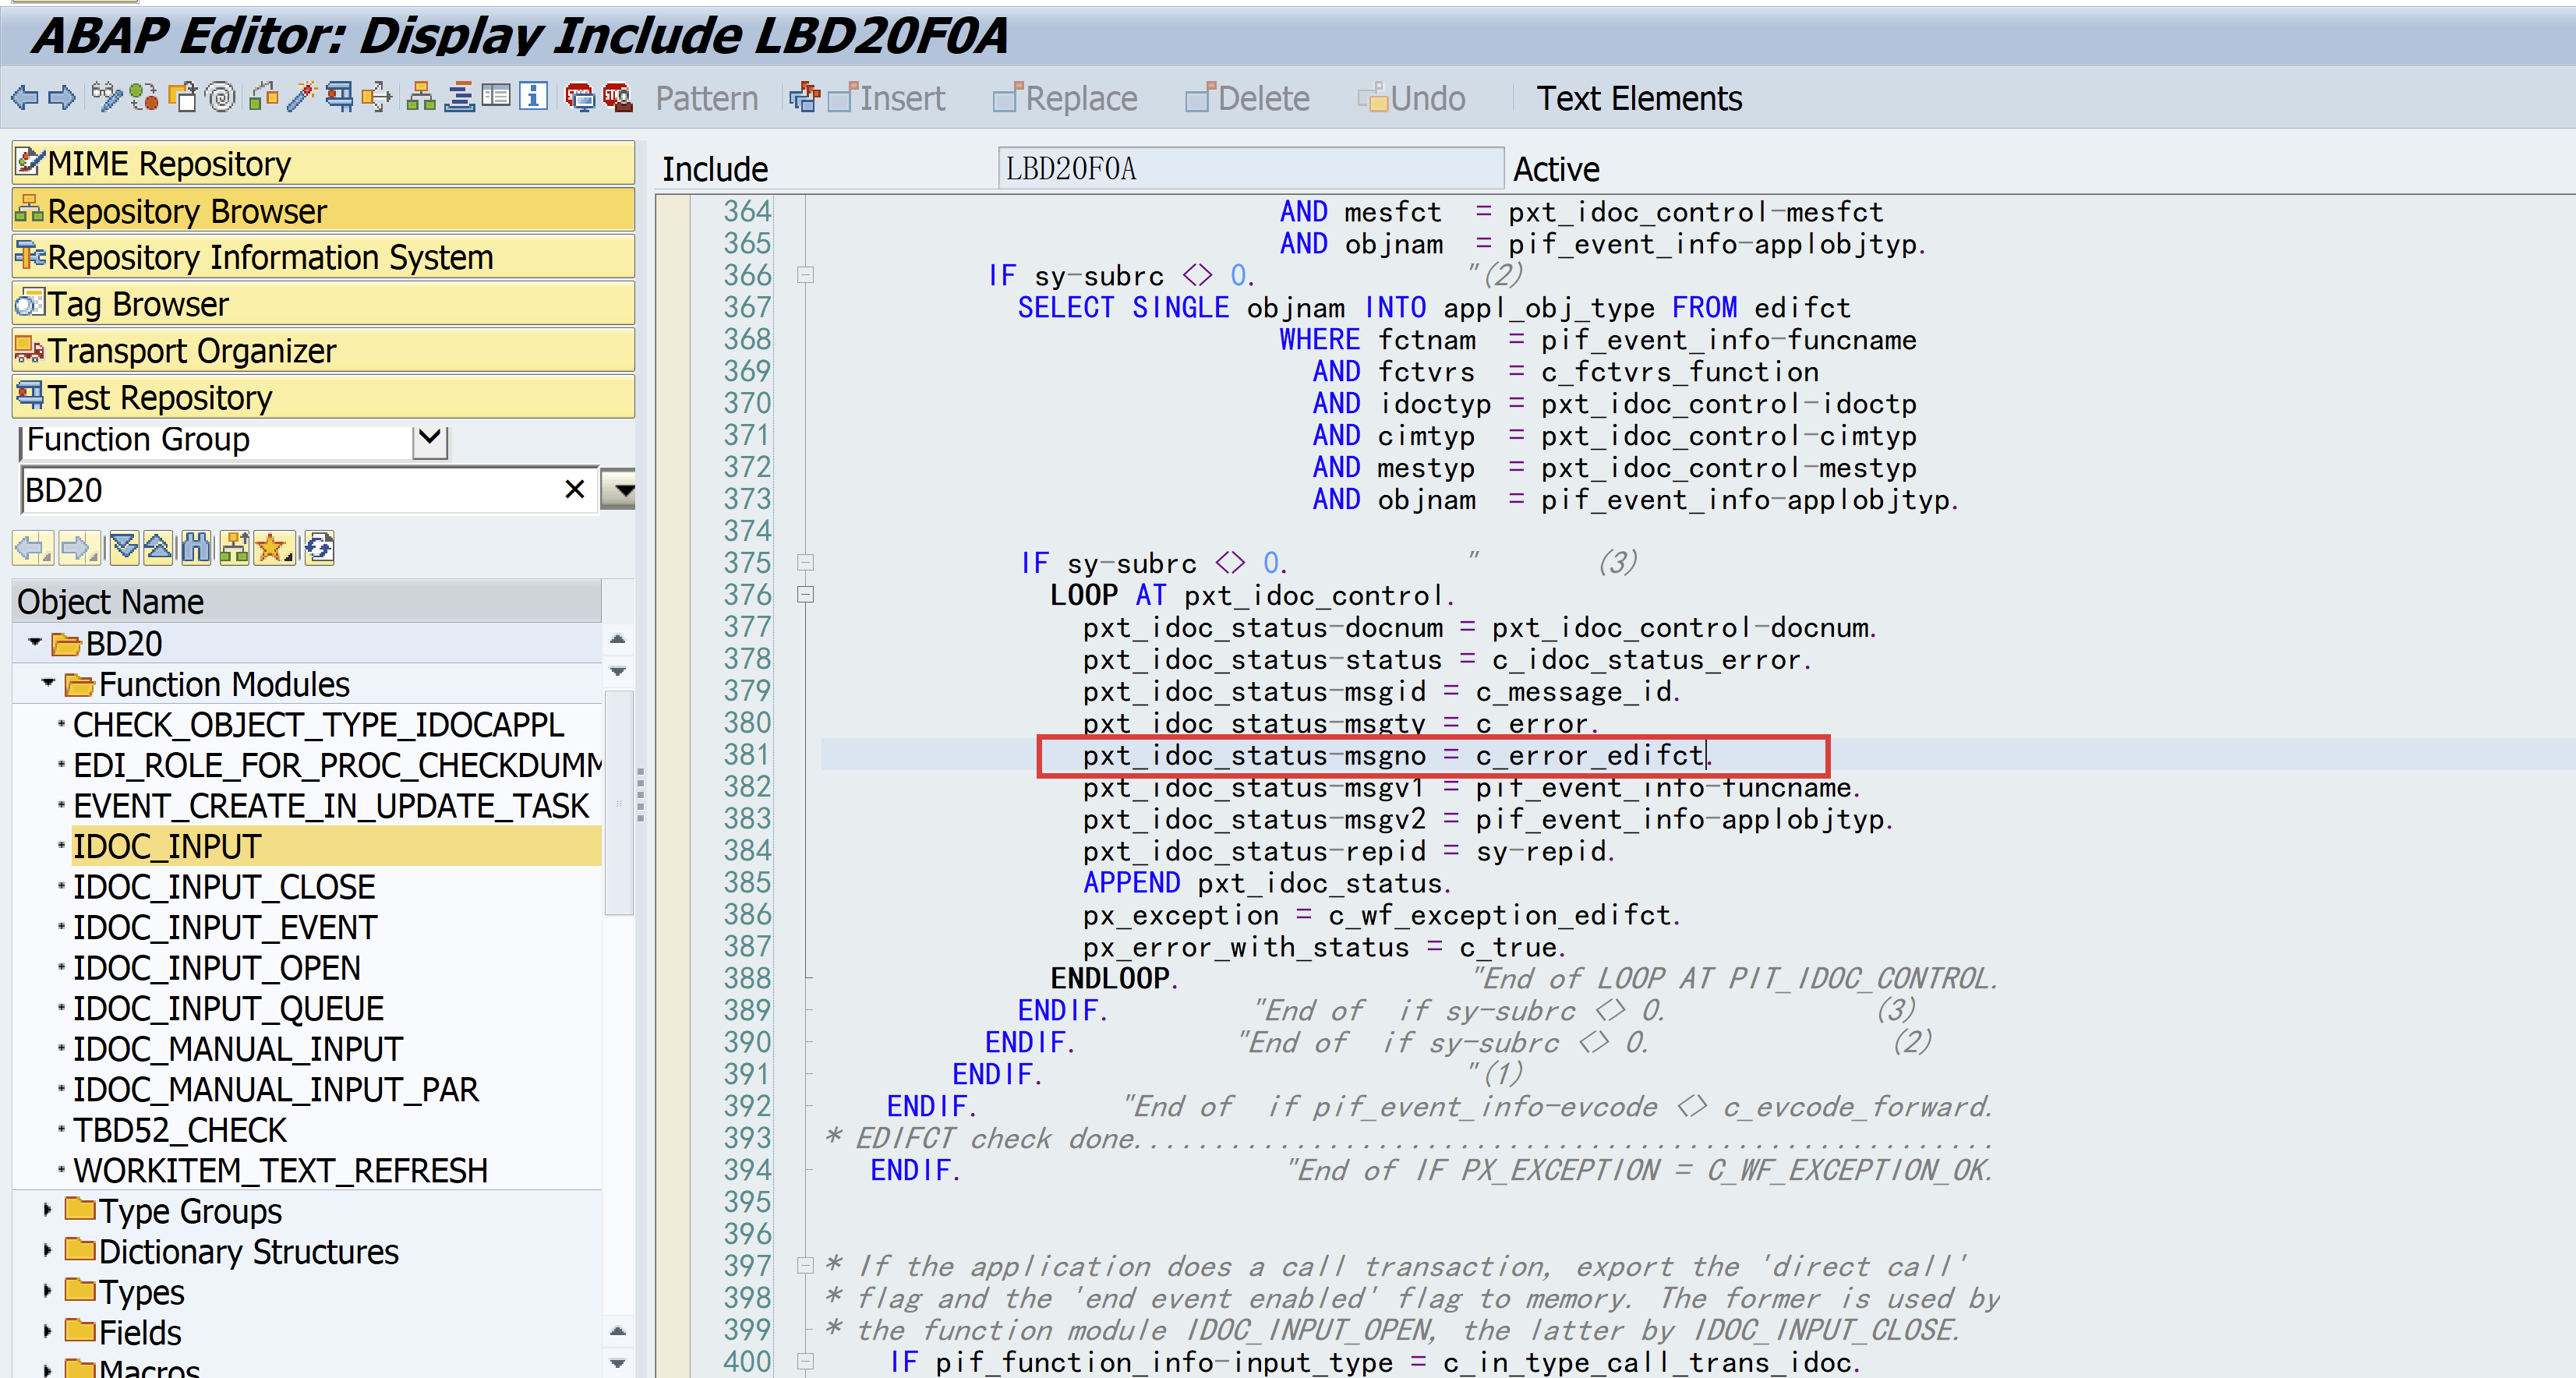Click the binoculars Find icon

tap(196, 548)
